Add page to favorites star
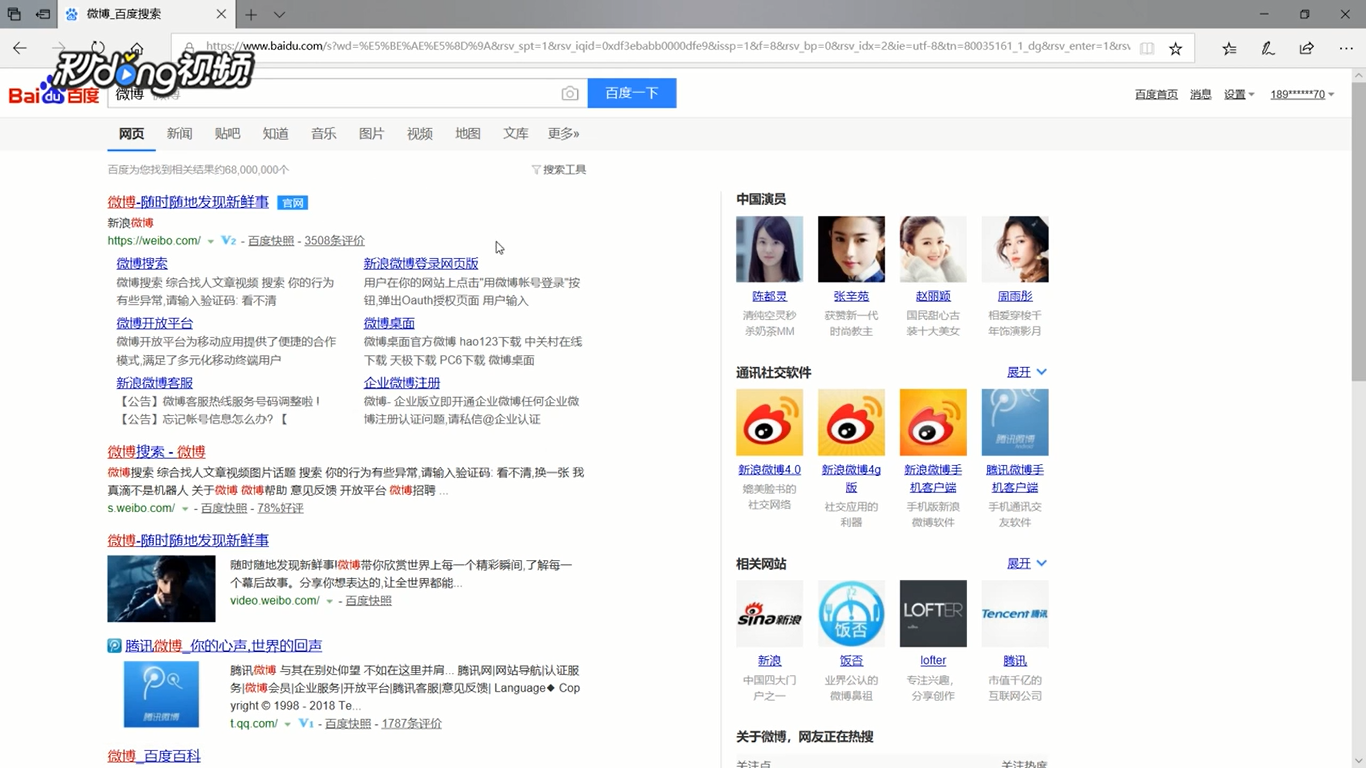The height and width of the screenshot is (768, 1366). pos(1176,48)
